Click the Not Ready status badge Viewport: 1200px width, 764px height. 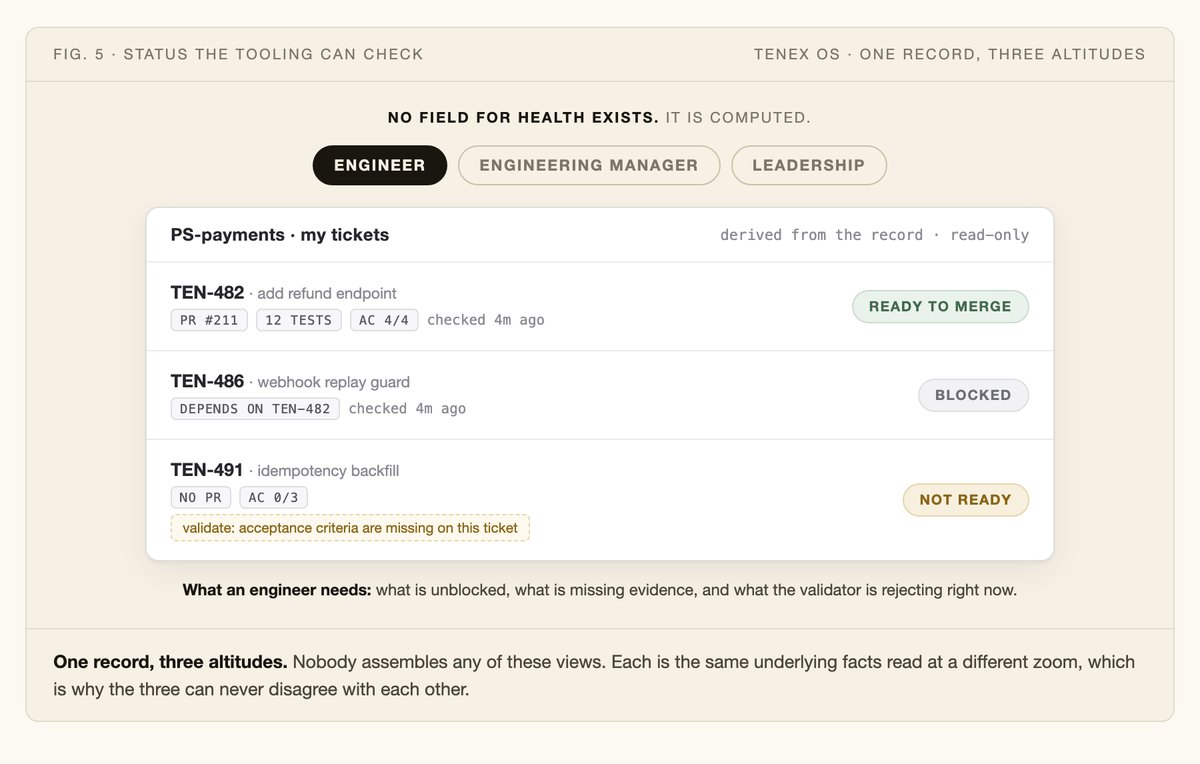965,500
